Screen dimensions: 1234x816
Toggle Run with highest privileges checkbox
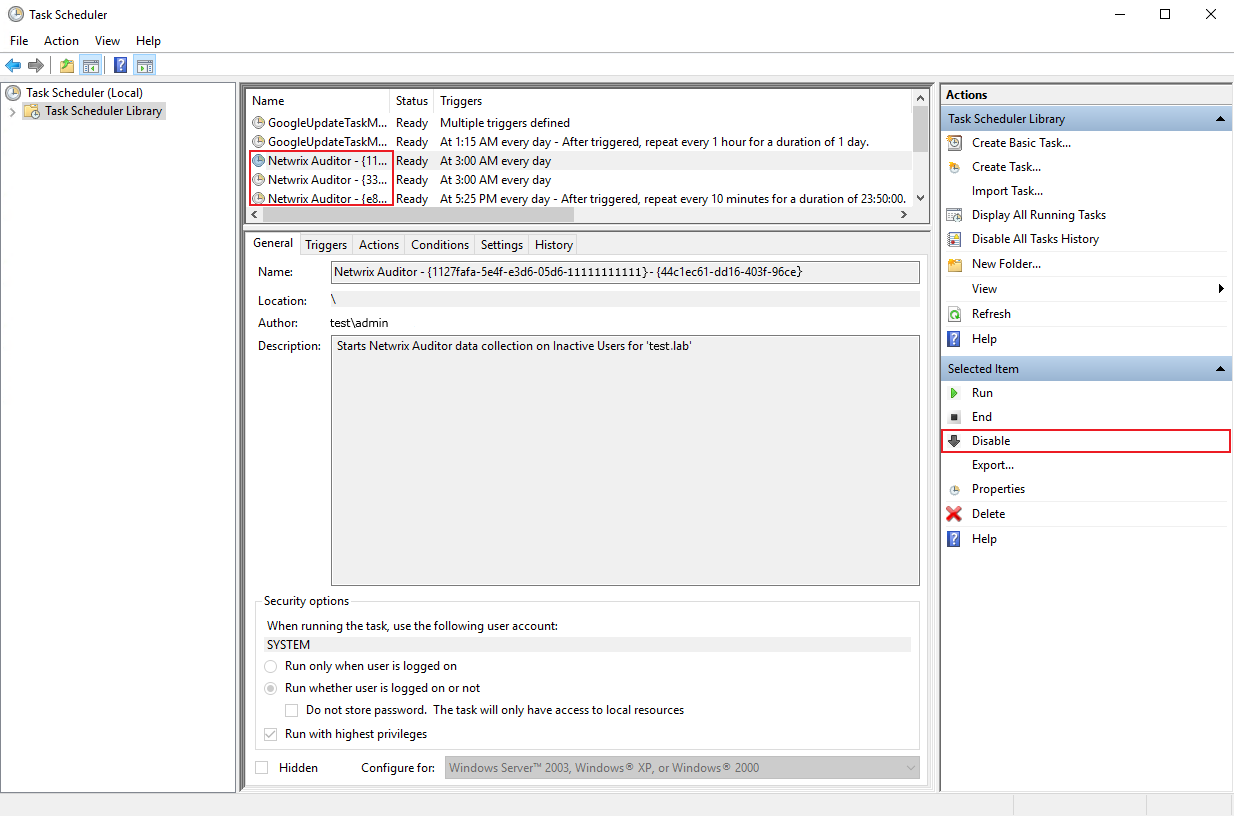(271, 734)
